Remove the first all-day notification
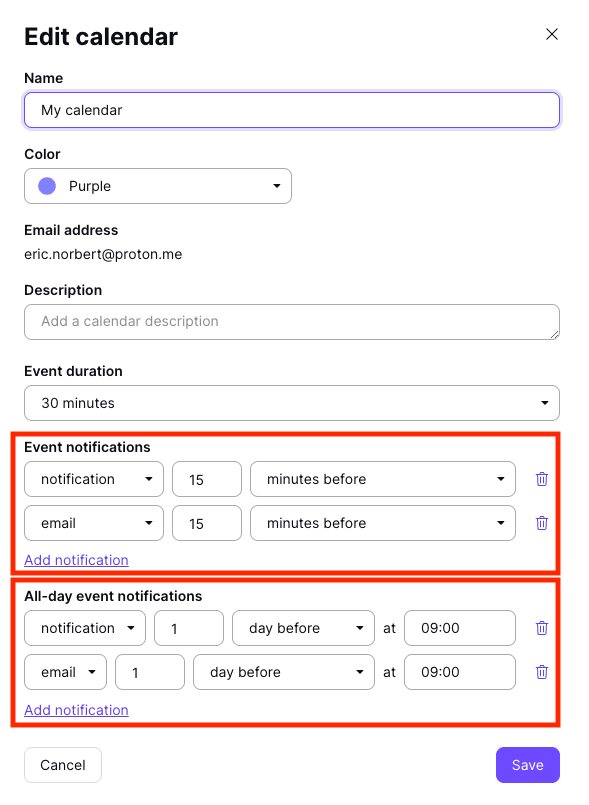This screenshot has width=589, height=805. pyautogui.click(x=542, y=628)
